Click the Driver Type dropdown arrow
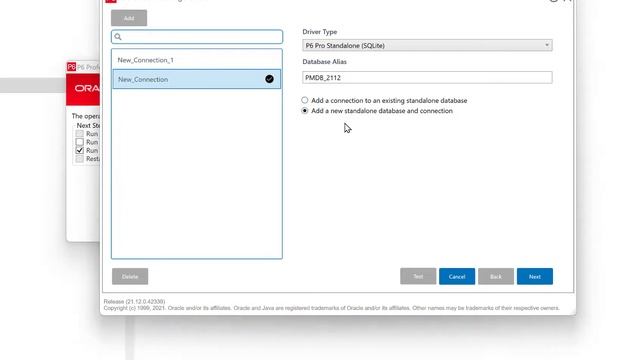Screen dimensions: 640x360 (547, 45)
